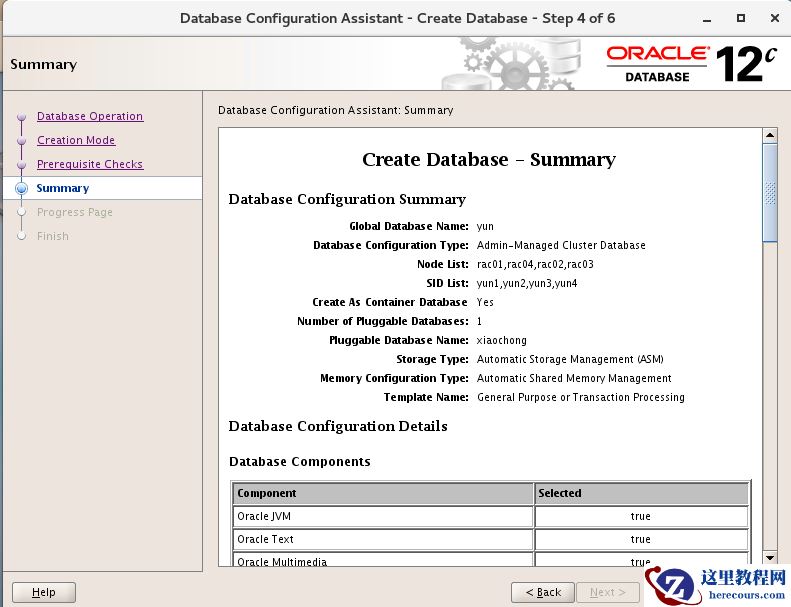Viewport: 791px width, 607px height.
Task: Click the Progress Page step bullet
Action: tap(21, 212)
